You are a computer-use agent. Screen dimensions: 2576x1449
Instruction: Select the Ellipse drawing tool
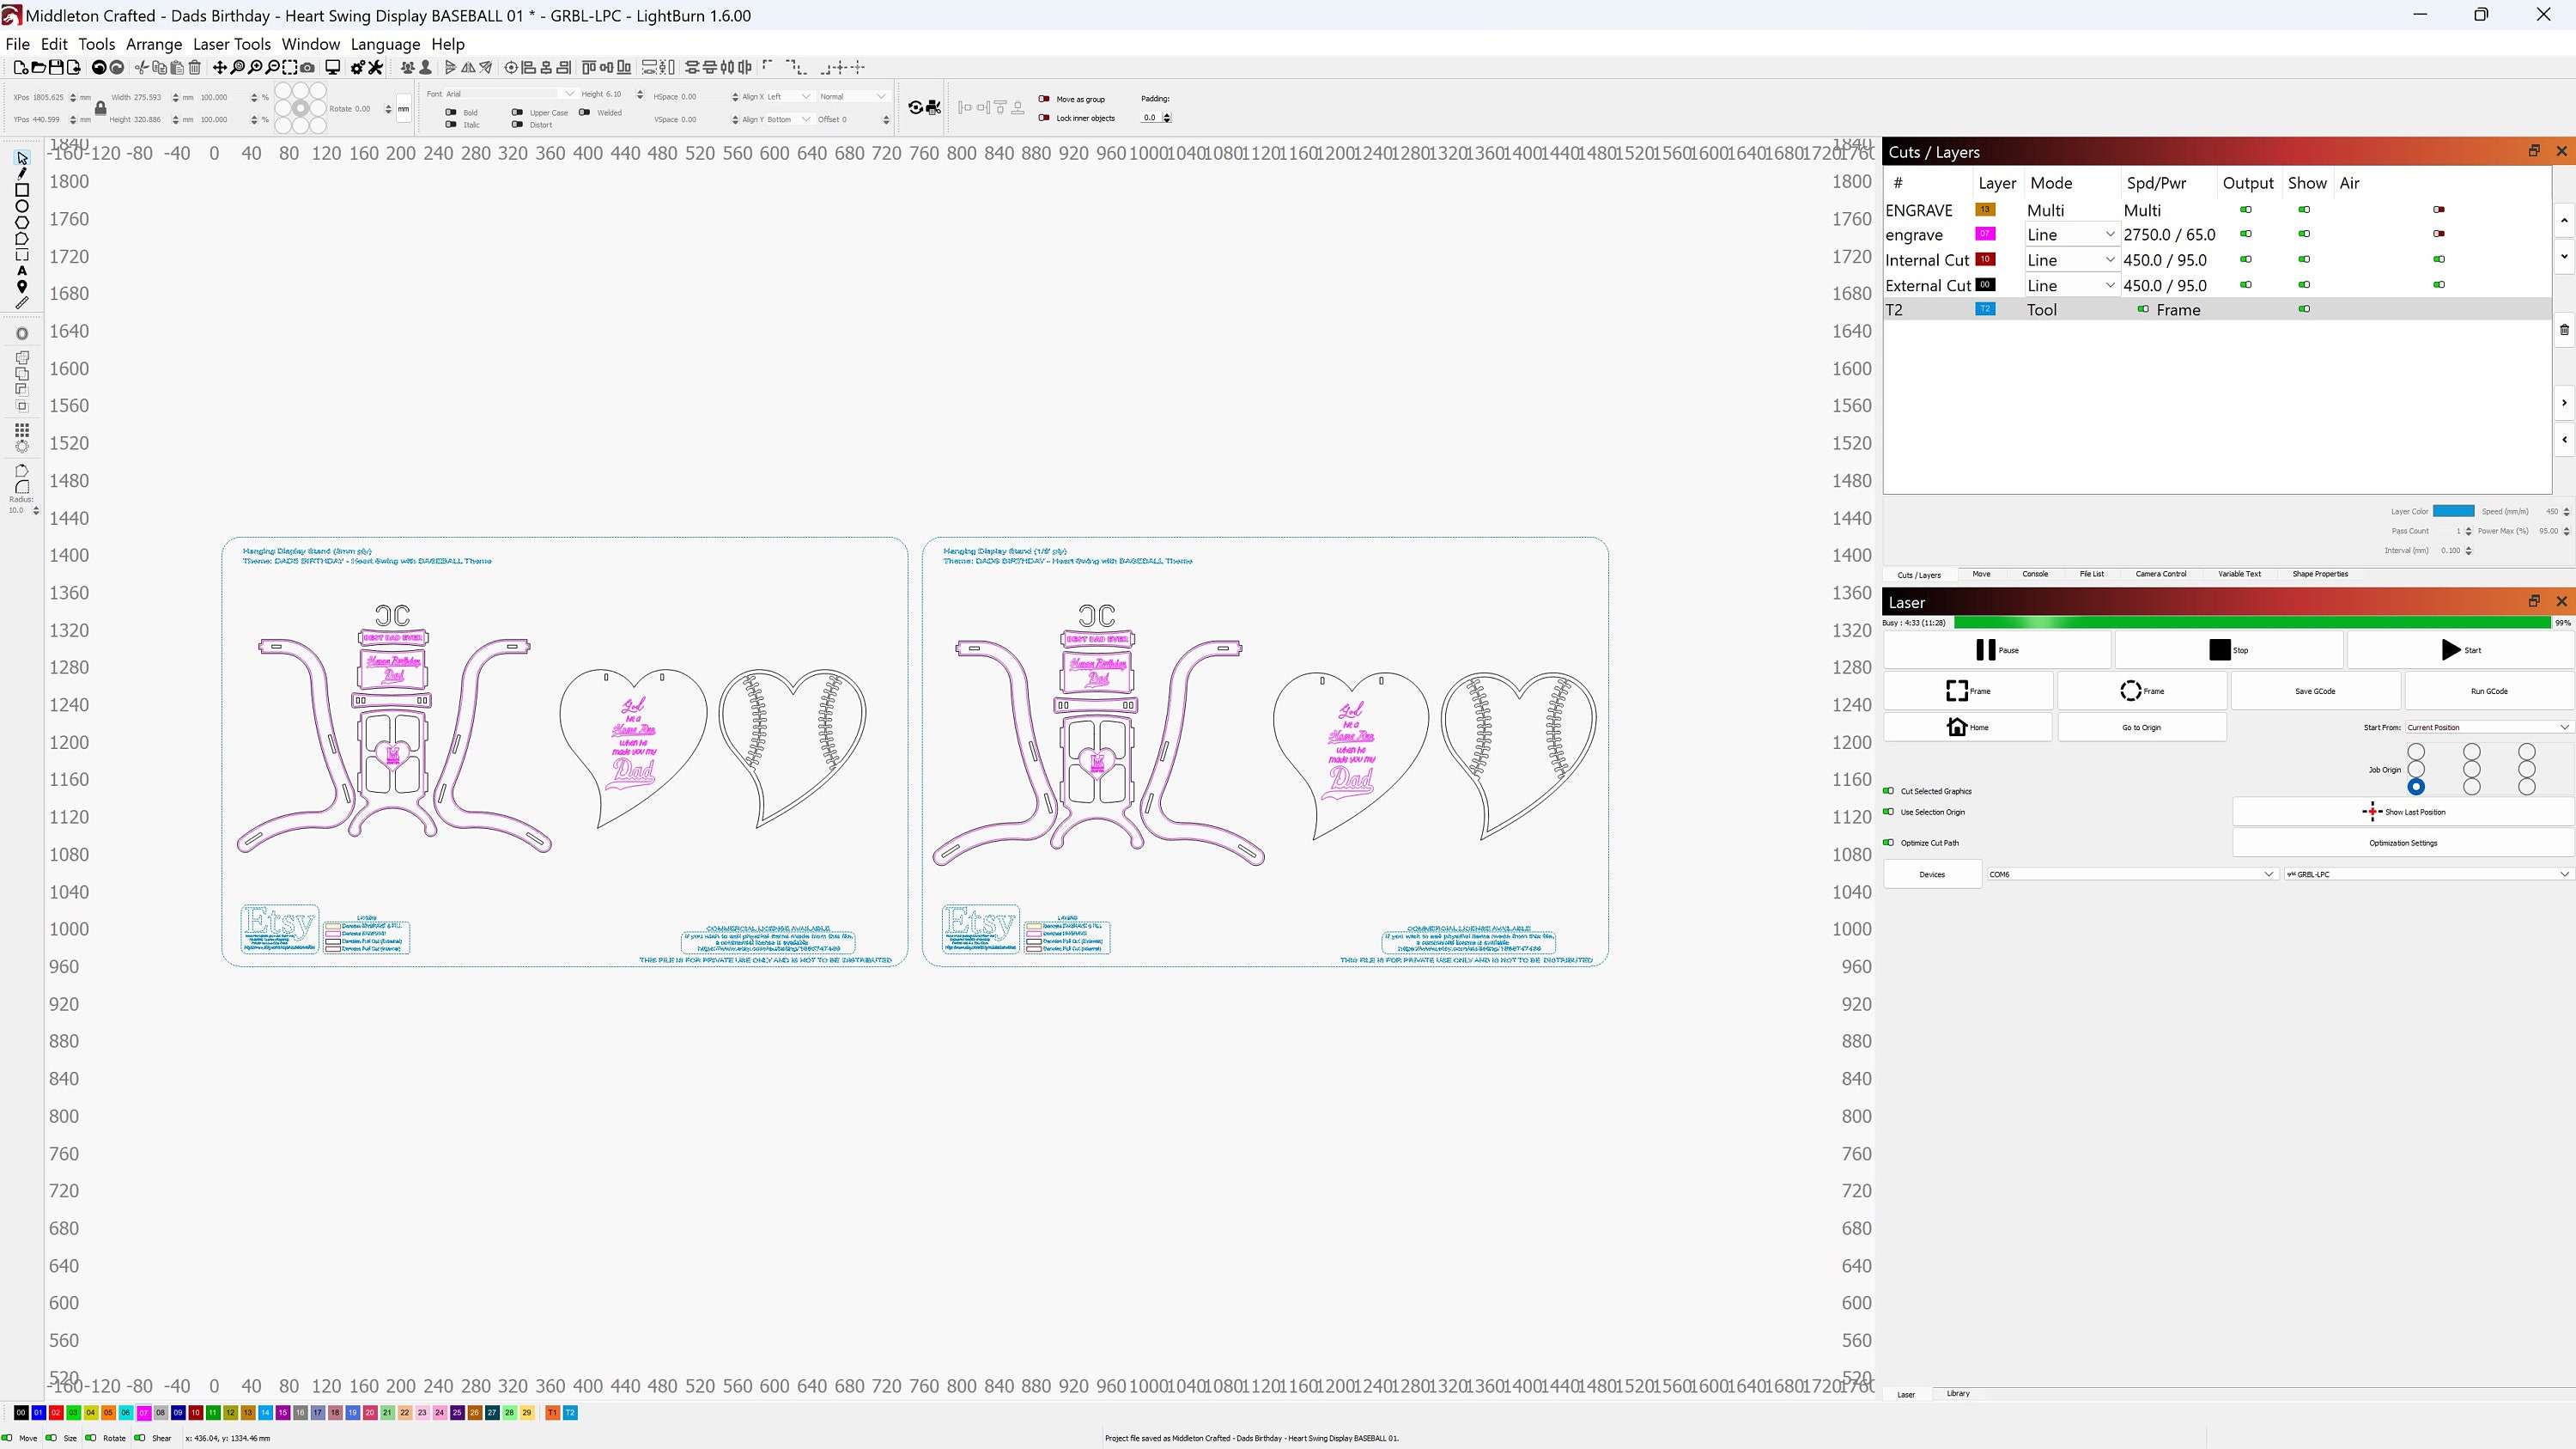click(22, 206)
